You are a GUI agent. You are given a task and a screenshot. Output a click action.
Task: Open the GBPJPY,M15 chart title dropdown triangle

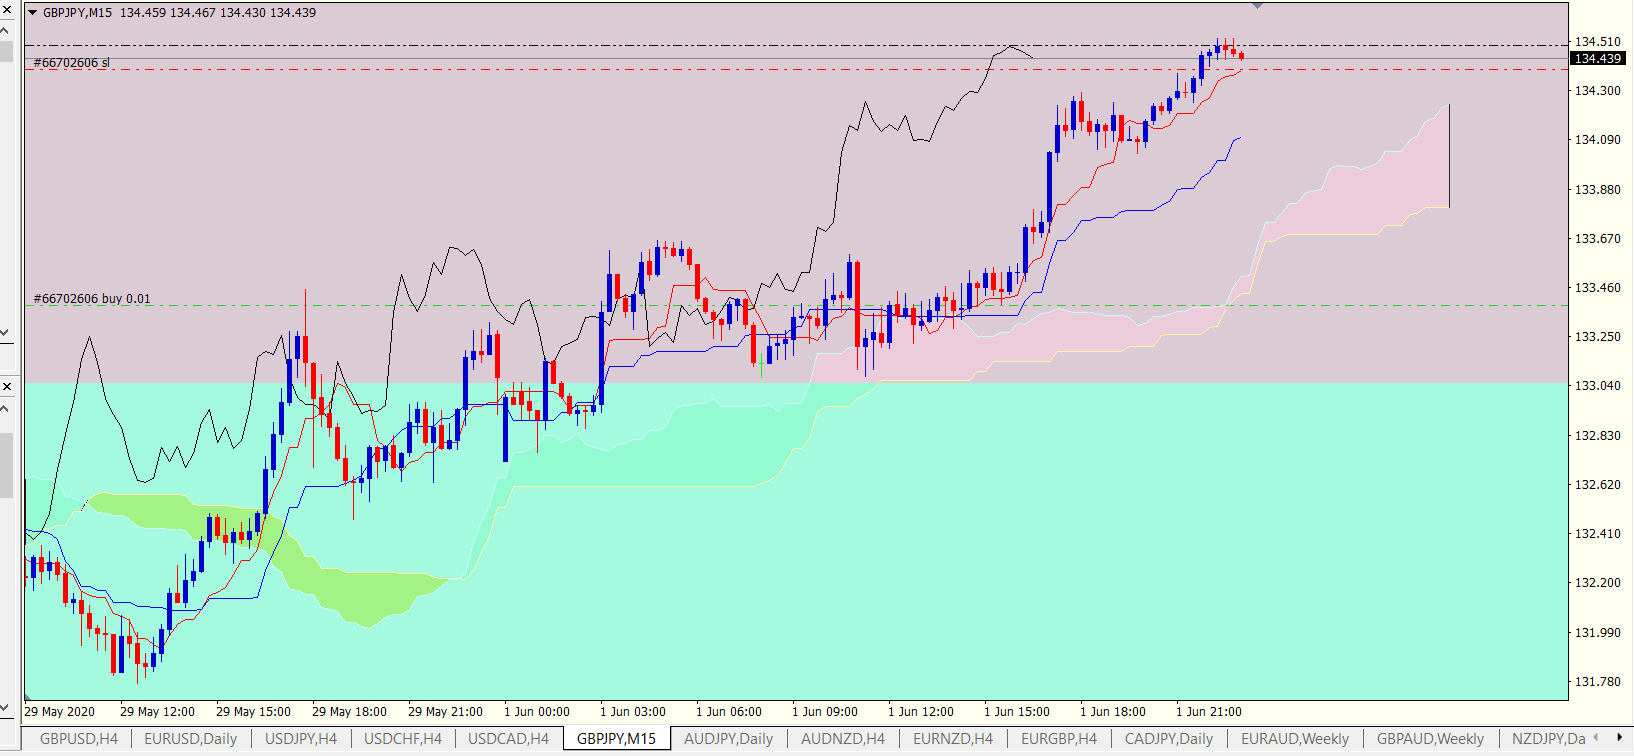click(x=32, y=13)
